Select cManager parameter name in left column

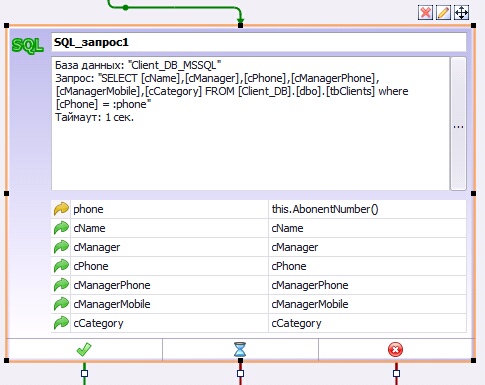coord(169,247)
